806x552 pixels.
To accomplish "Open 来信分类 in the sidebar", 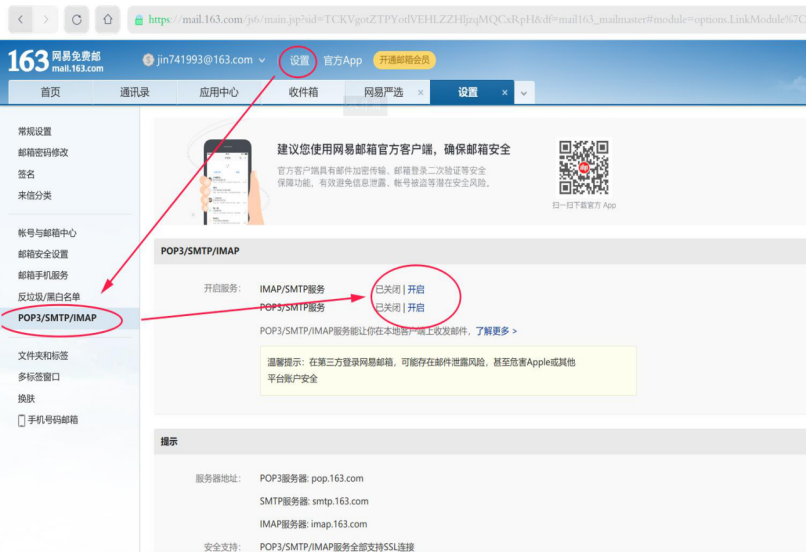I will (35, 195).
